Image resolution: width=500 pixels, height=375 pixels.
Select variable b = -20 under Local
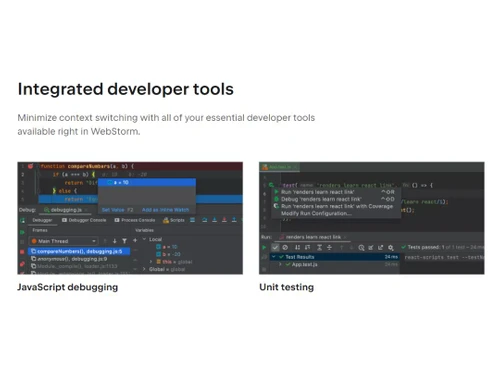168,254
